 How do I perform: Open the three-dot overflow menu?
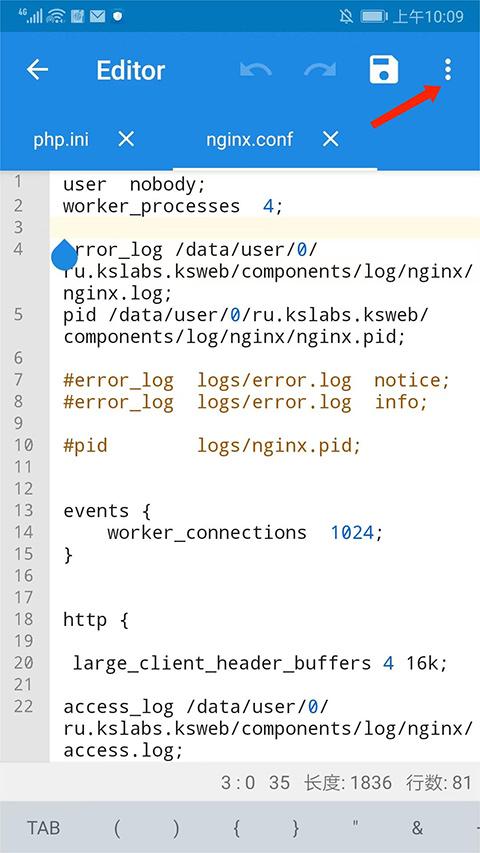click(447, 70)
